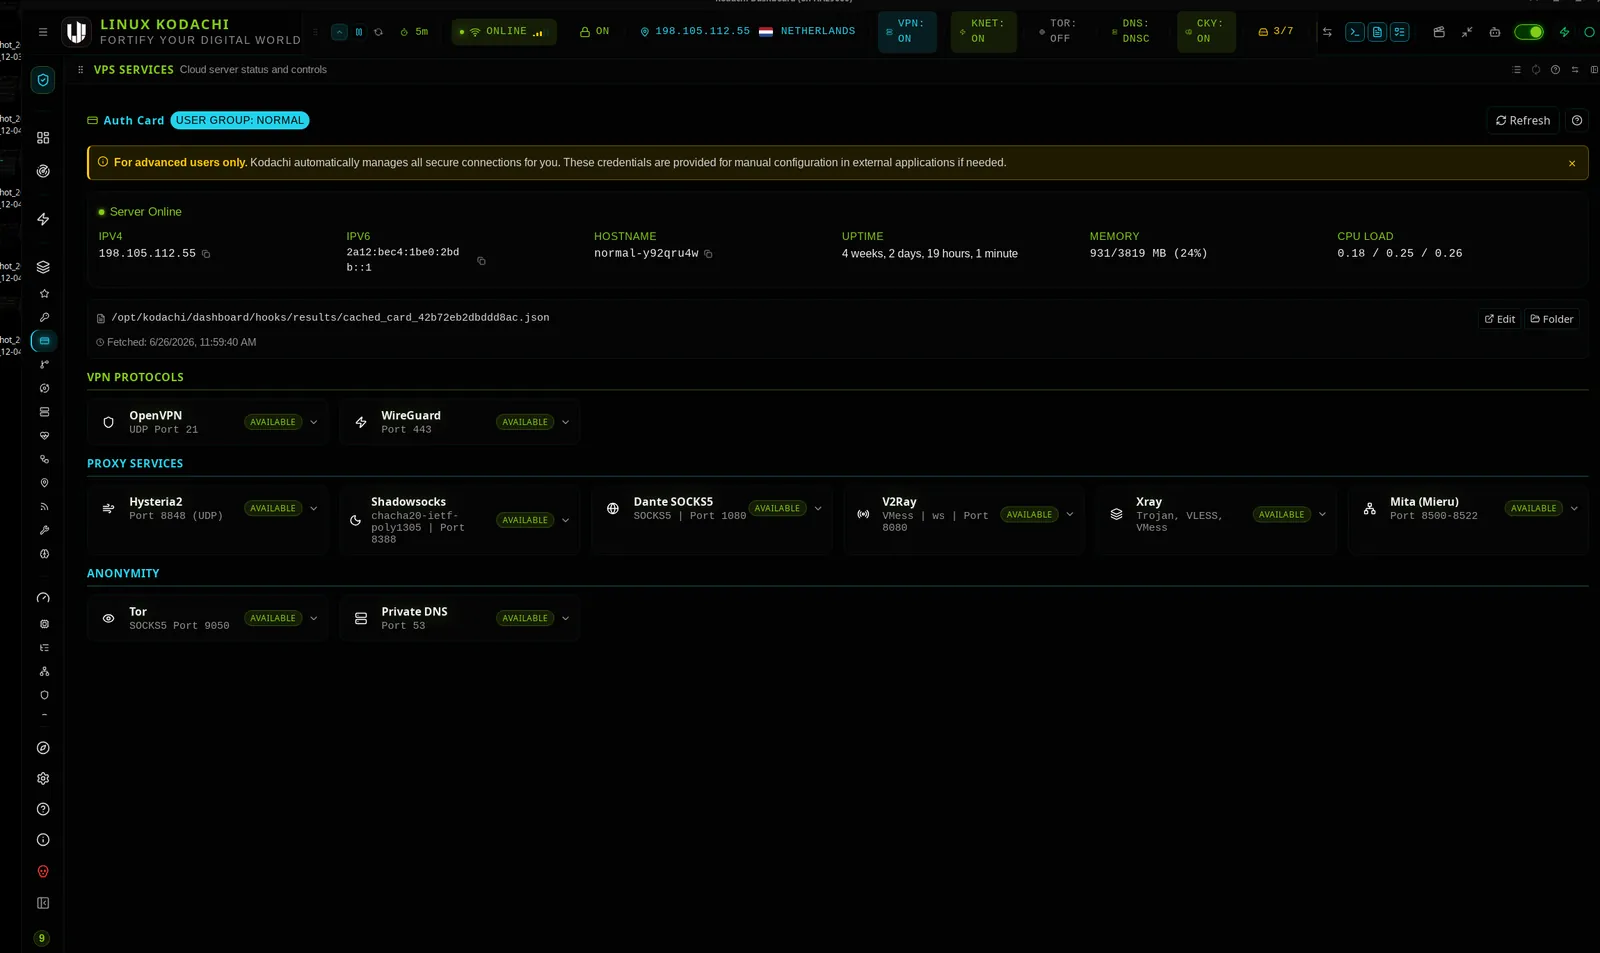Copy the IPv6 address

tap(481, 261)
